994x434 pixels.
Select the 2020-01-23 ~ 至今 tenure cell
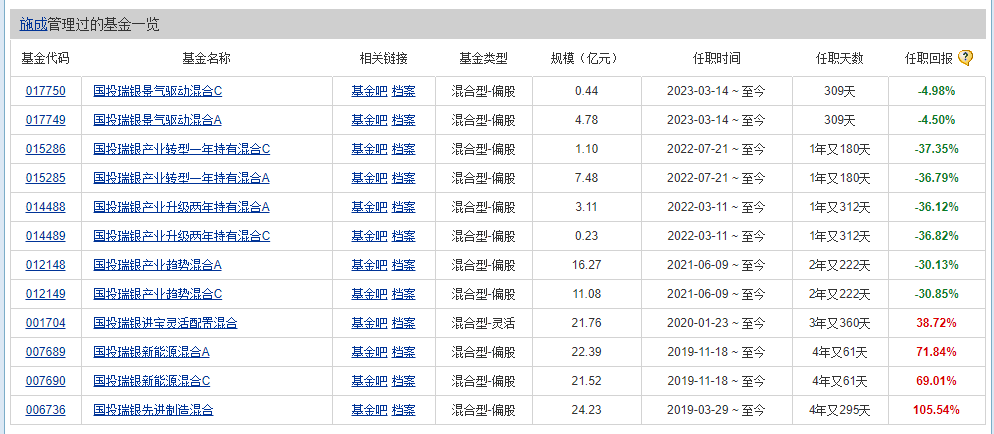pos(716,323)
